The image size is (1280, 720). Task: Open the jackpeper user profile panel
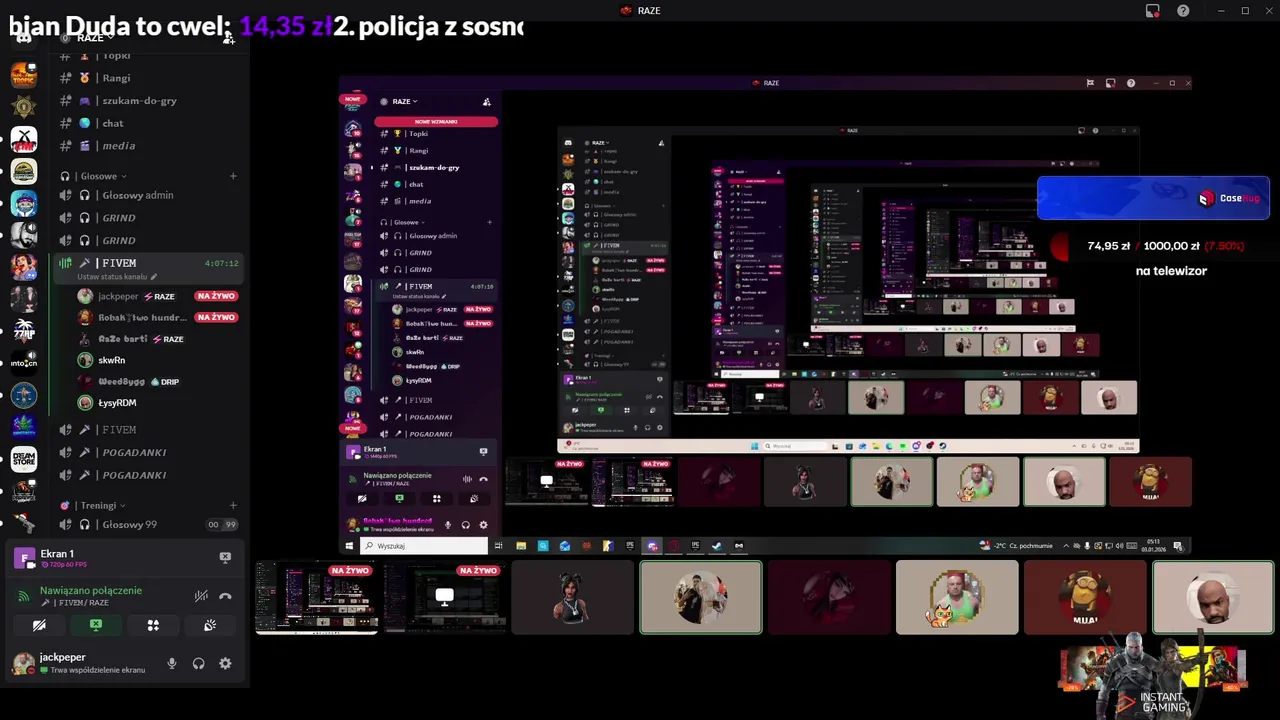pos(80,663)
